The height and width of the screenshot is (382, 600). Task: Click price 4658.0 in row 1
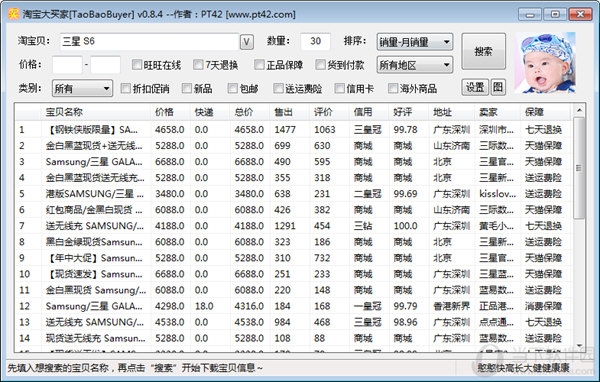click(x=170, y=130)
